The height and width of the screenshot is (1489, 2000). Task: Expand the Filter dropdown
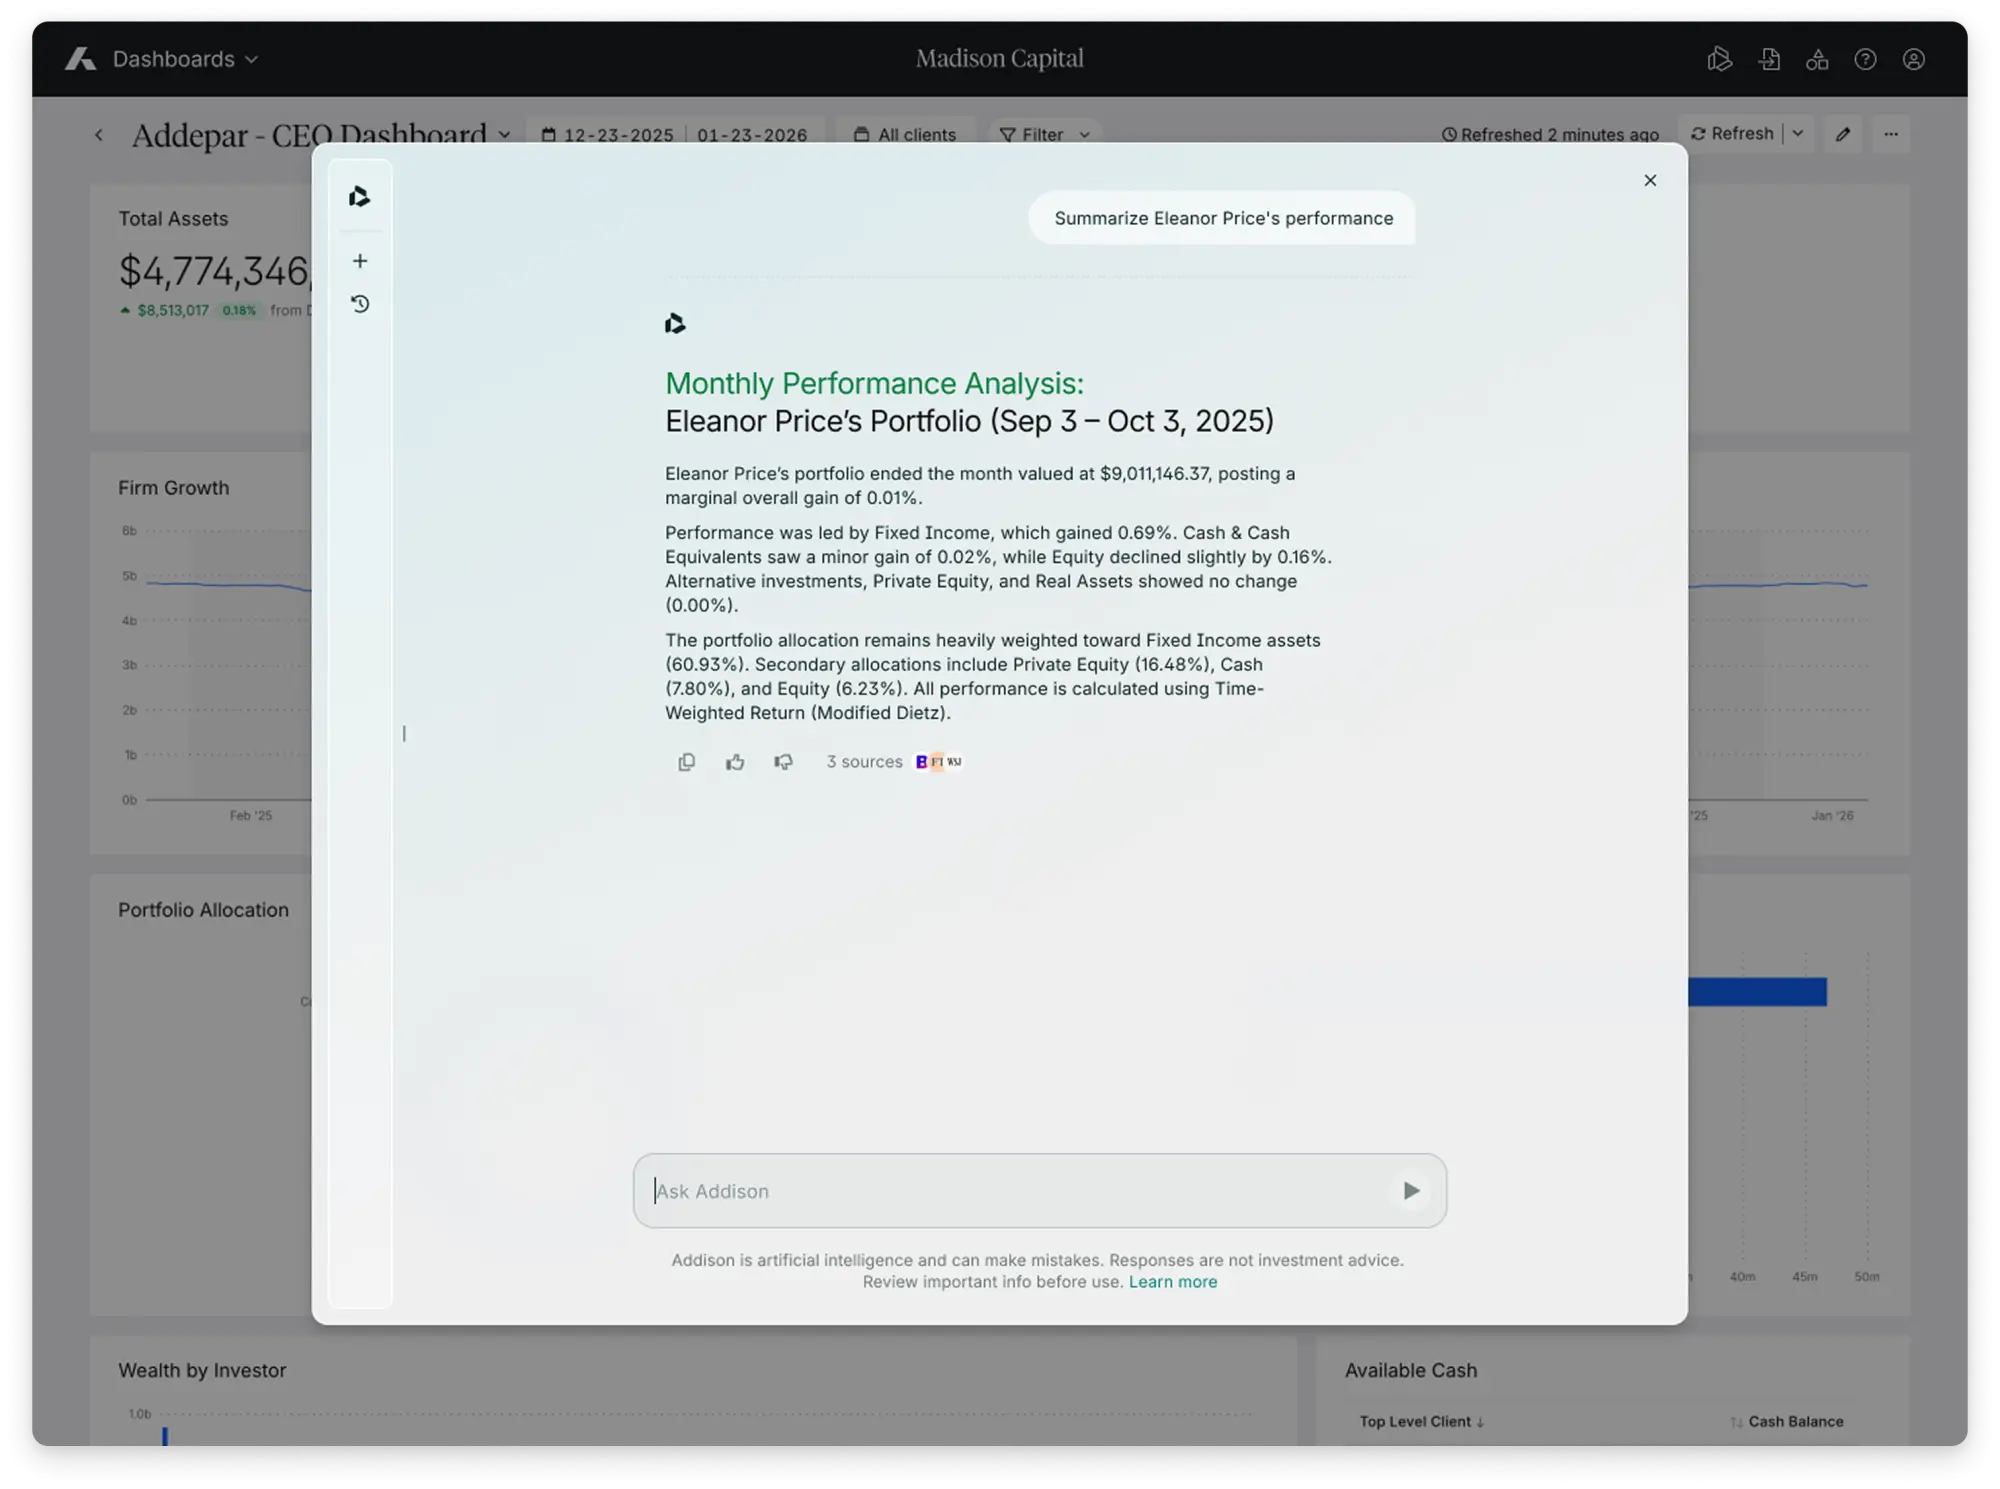[x=1045, y=135]
